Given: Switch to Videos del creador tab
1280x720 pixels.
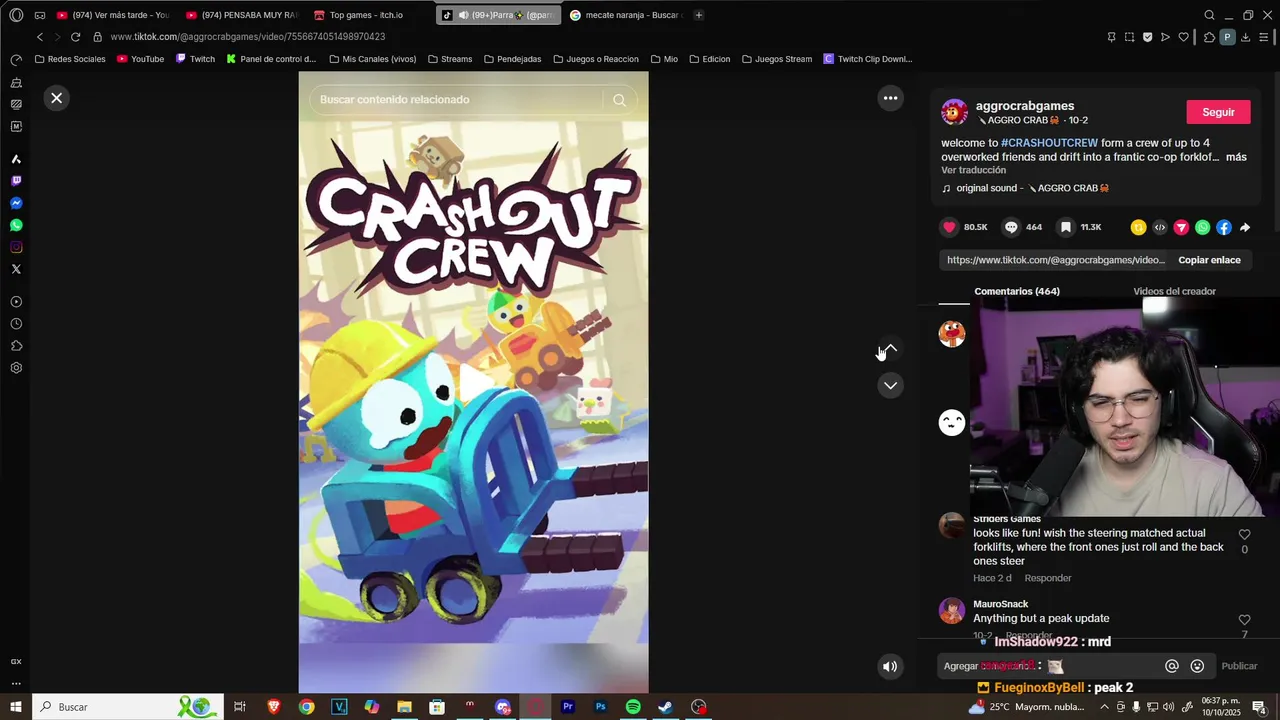Looking at the screenshot, I should [x=1174, y=291].
